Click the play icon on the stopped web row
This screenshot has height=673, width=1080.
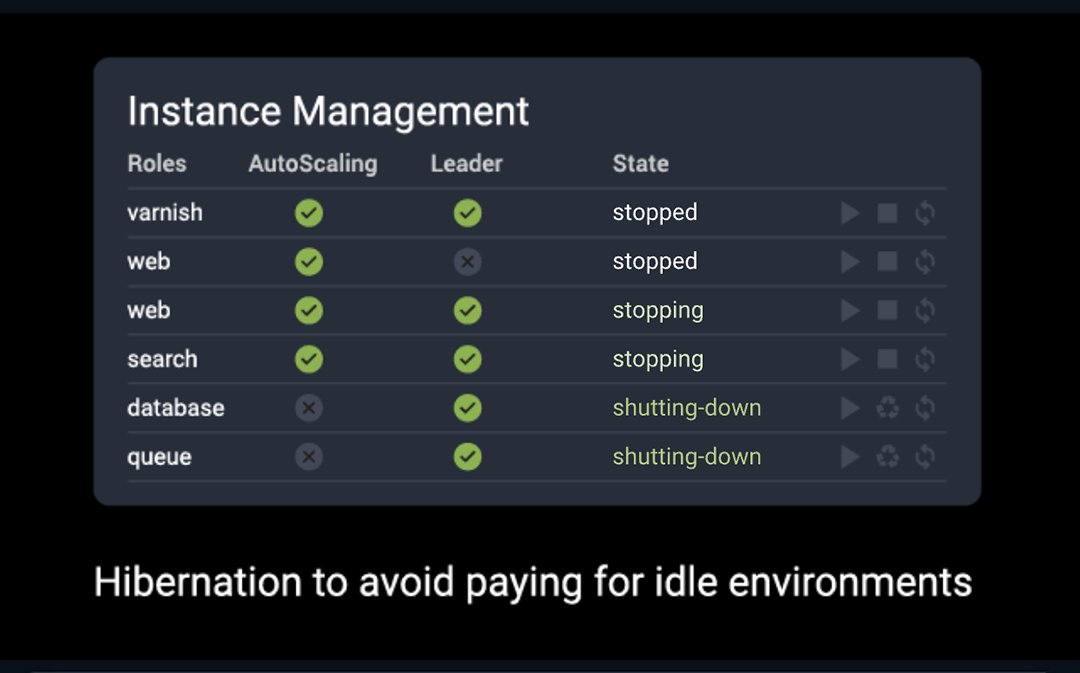click(851, 262)
